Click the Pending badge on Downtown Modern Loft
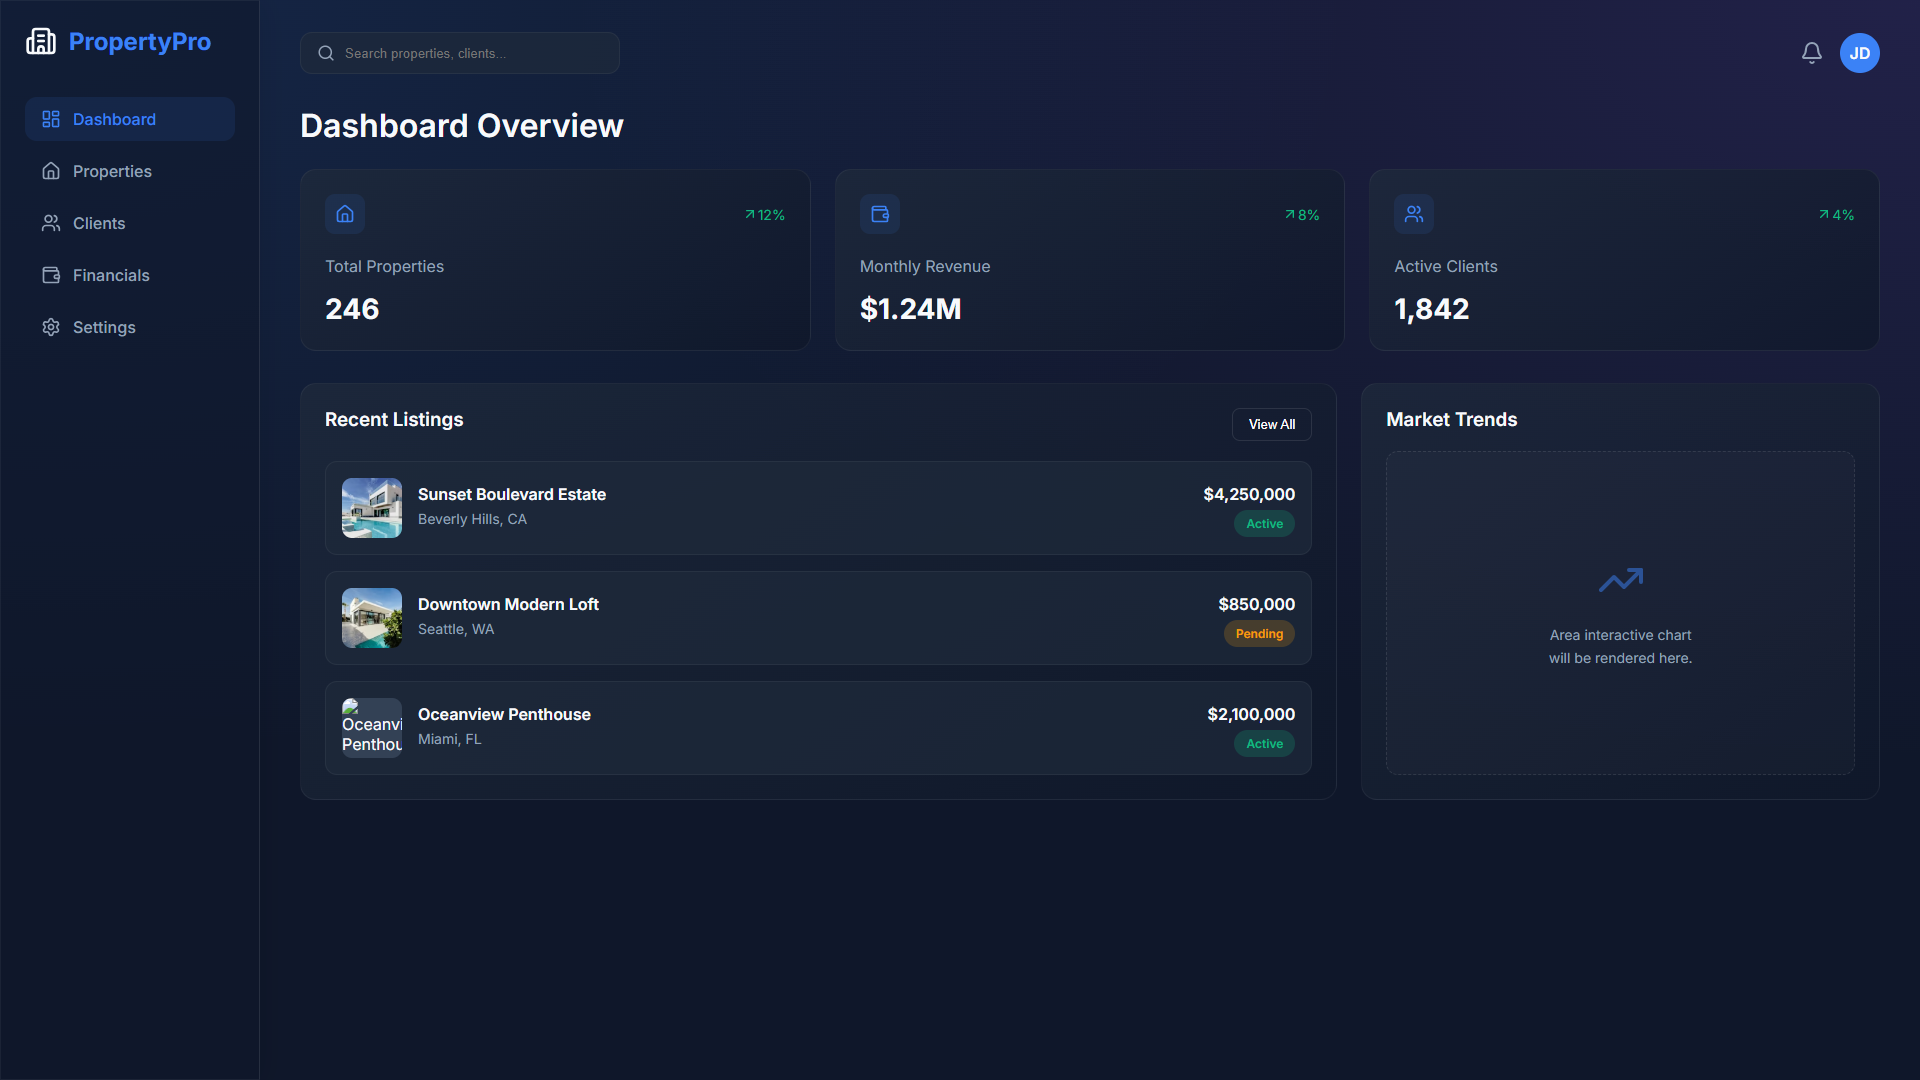 (1258, 633)
